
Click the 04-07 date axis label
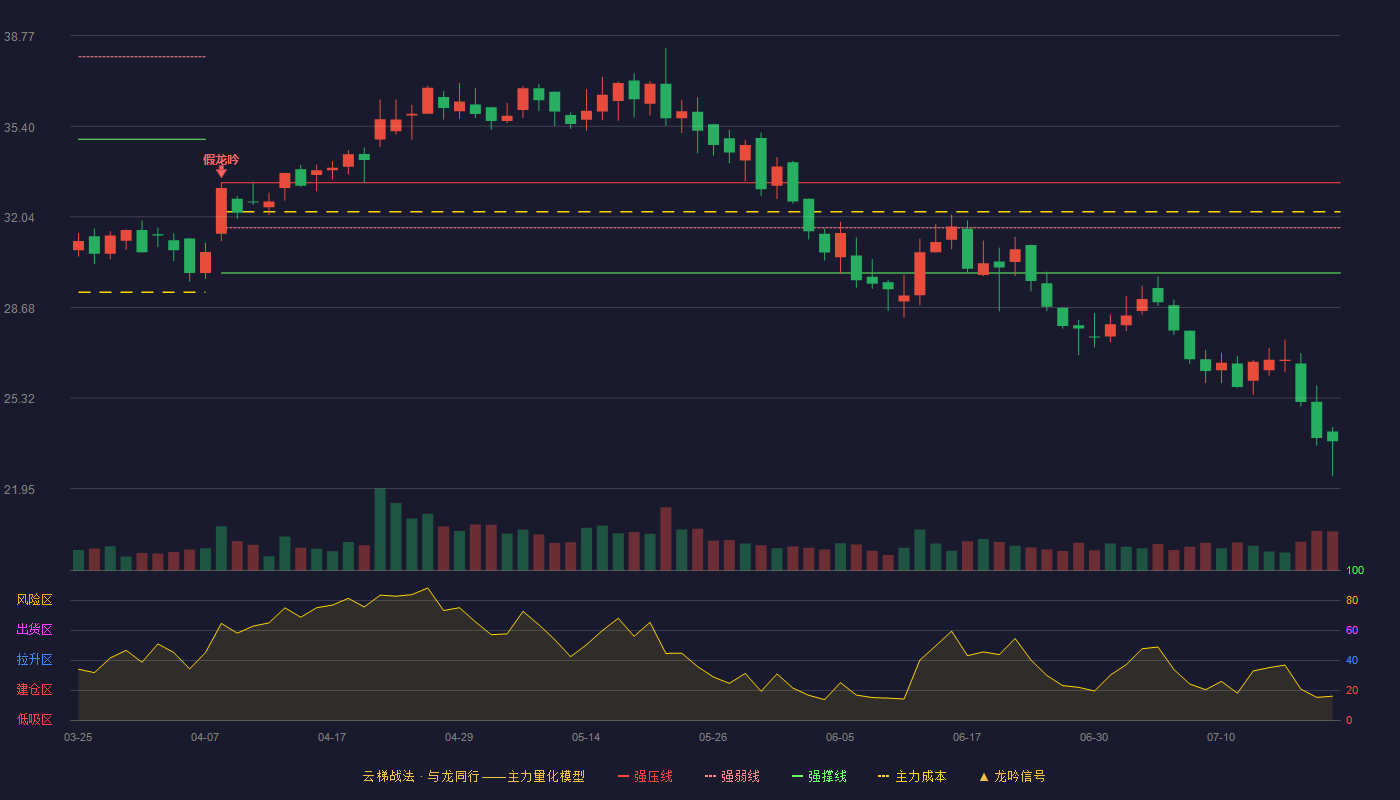[205, 737]
